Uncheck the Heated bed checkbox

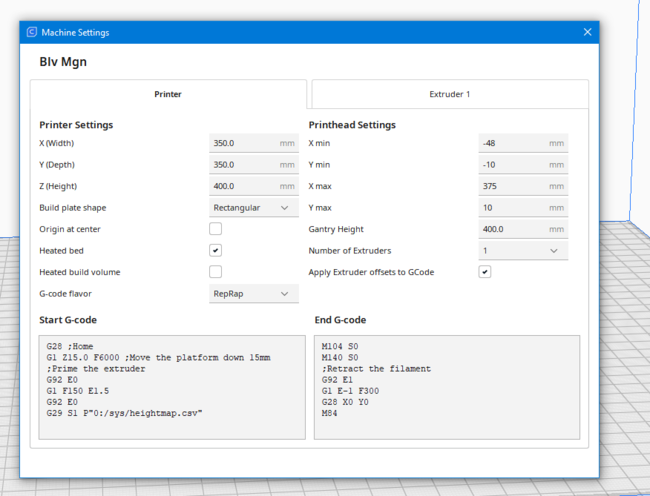(215, 250)
